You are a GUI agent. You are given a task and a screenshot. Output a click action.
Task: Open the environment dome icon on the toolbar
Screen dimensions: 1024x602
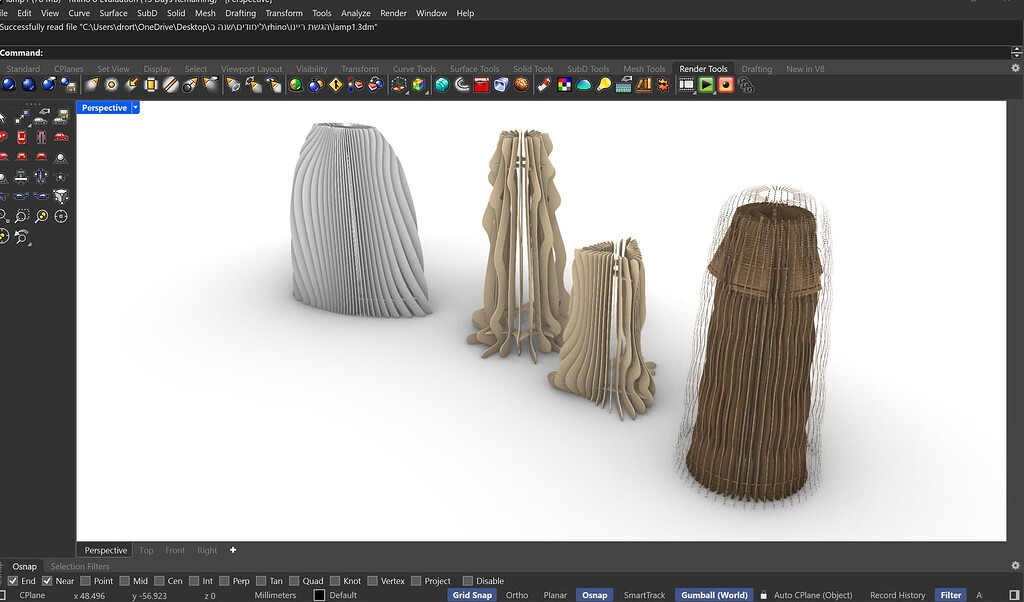(583, 86)
